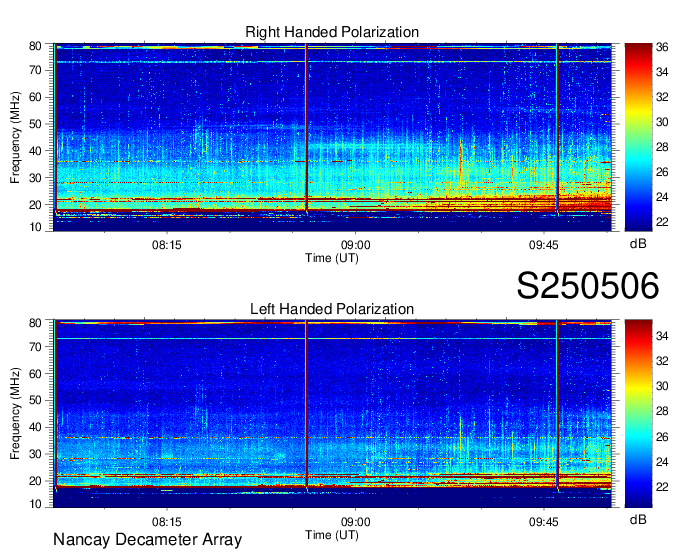Click the 80 MHz tick on Left Handed plot
Viewport: 680px width, 552px height.
tap(35, 323)
